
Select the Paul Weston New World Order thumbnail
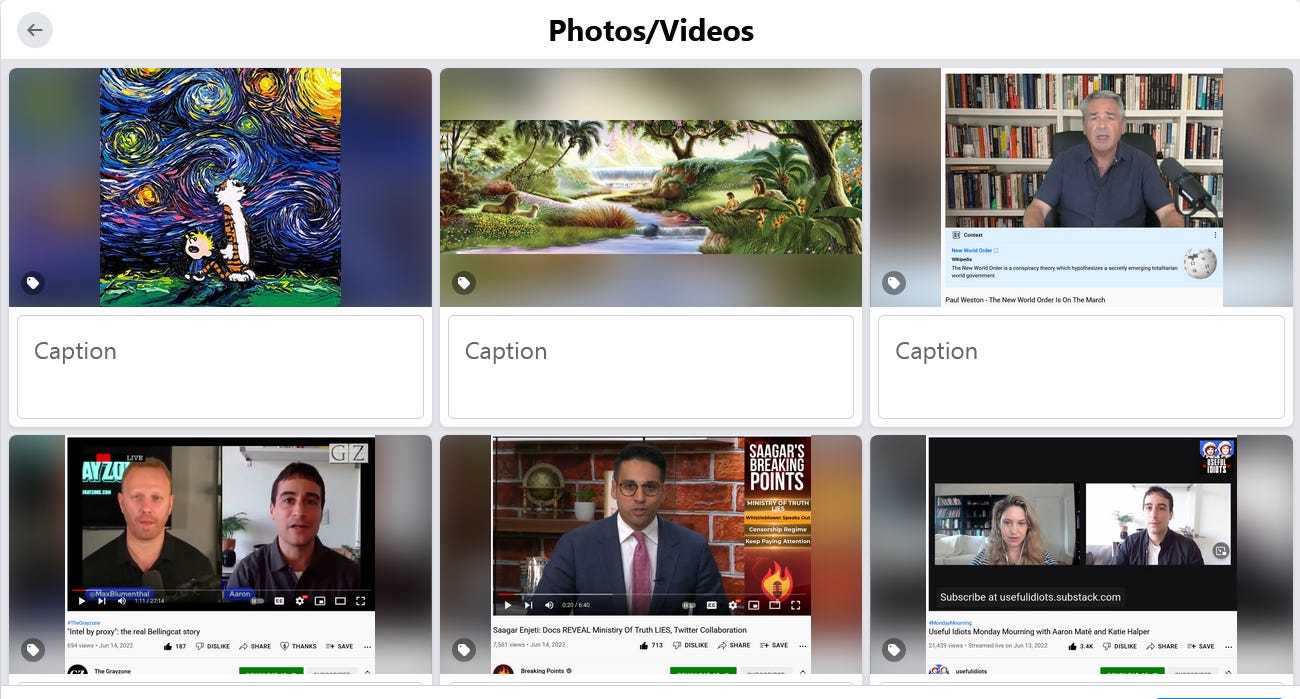tap(1081, 187)
